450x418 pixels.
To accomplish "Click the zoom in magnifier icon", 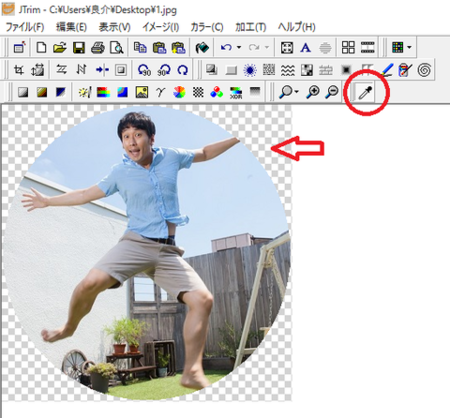I will (313, 92).
